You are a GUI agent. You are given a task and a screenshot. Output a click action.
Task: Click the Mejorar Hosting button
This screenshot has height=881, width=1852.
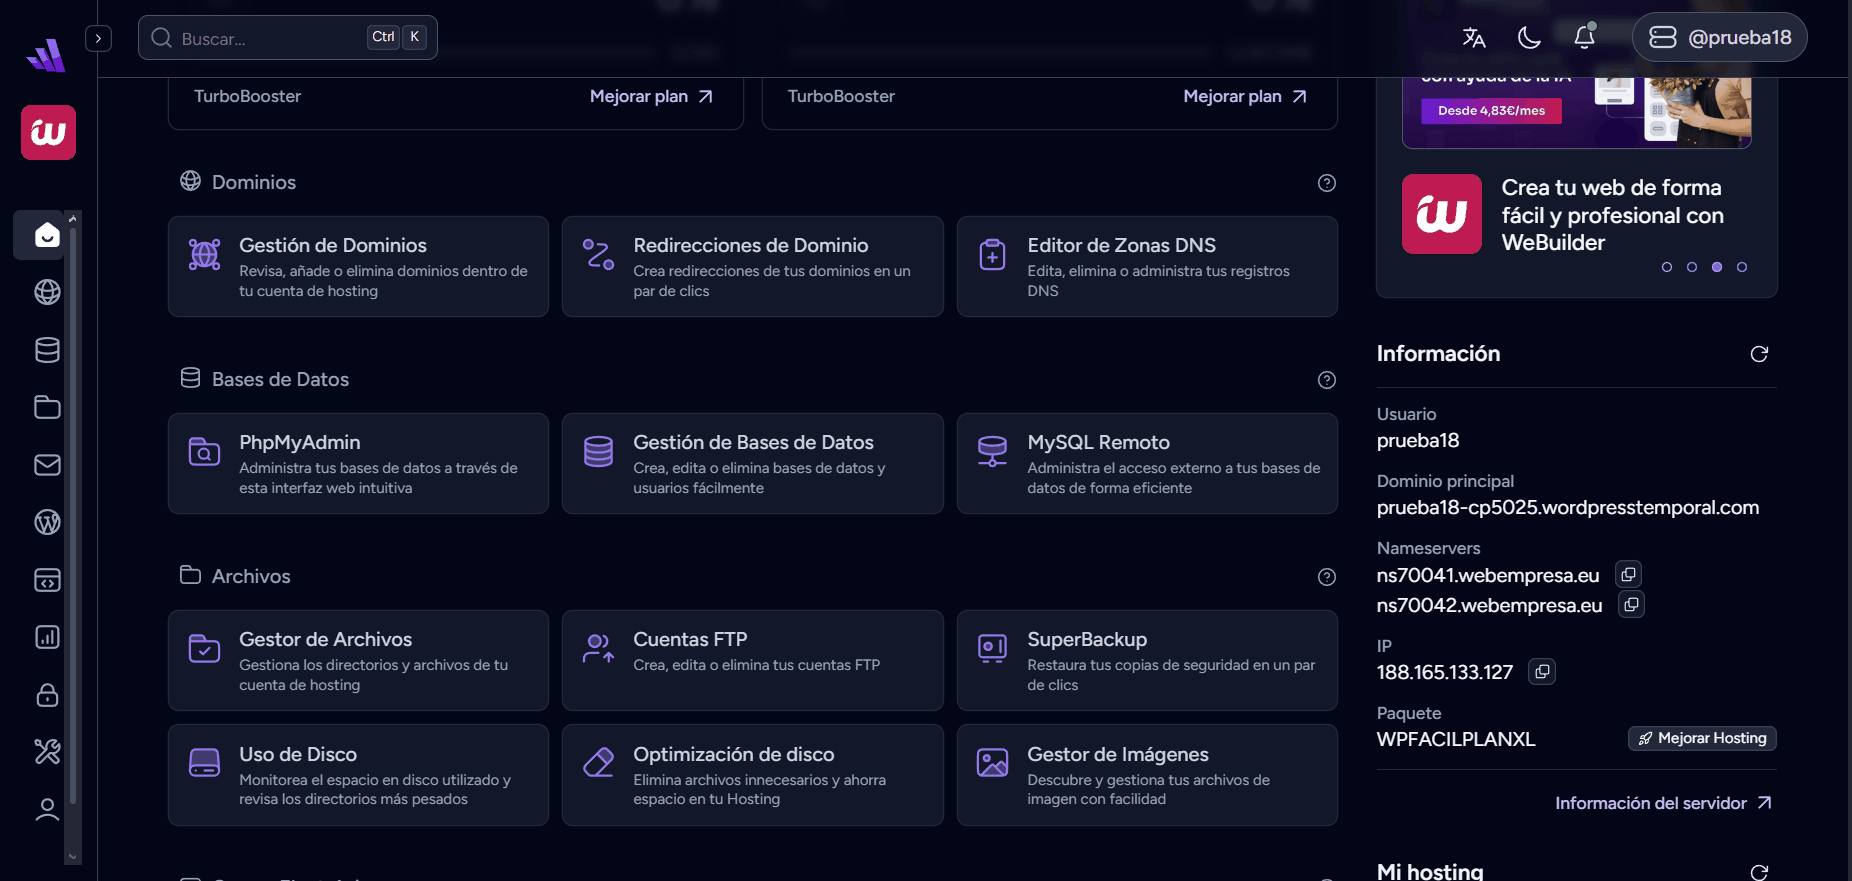point(1702,739)
